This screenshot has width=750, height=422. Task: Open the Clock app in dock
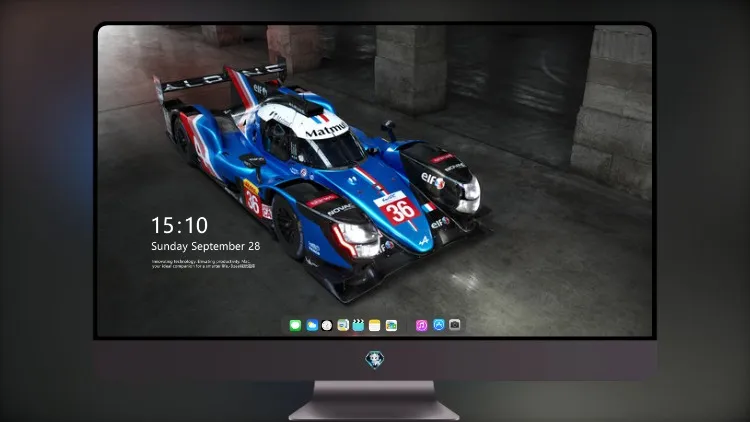[327, 325]
